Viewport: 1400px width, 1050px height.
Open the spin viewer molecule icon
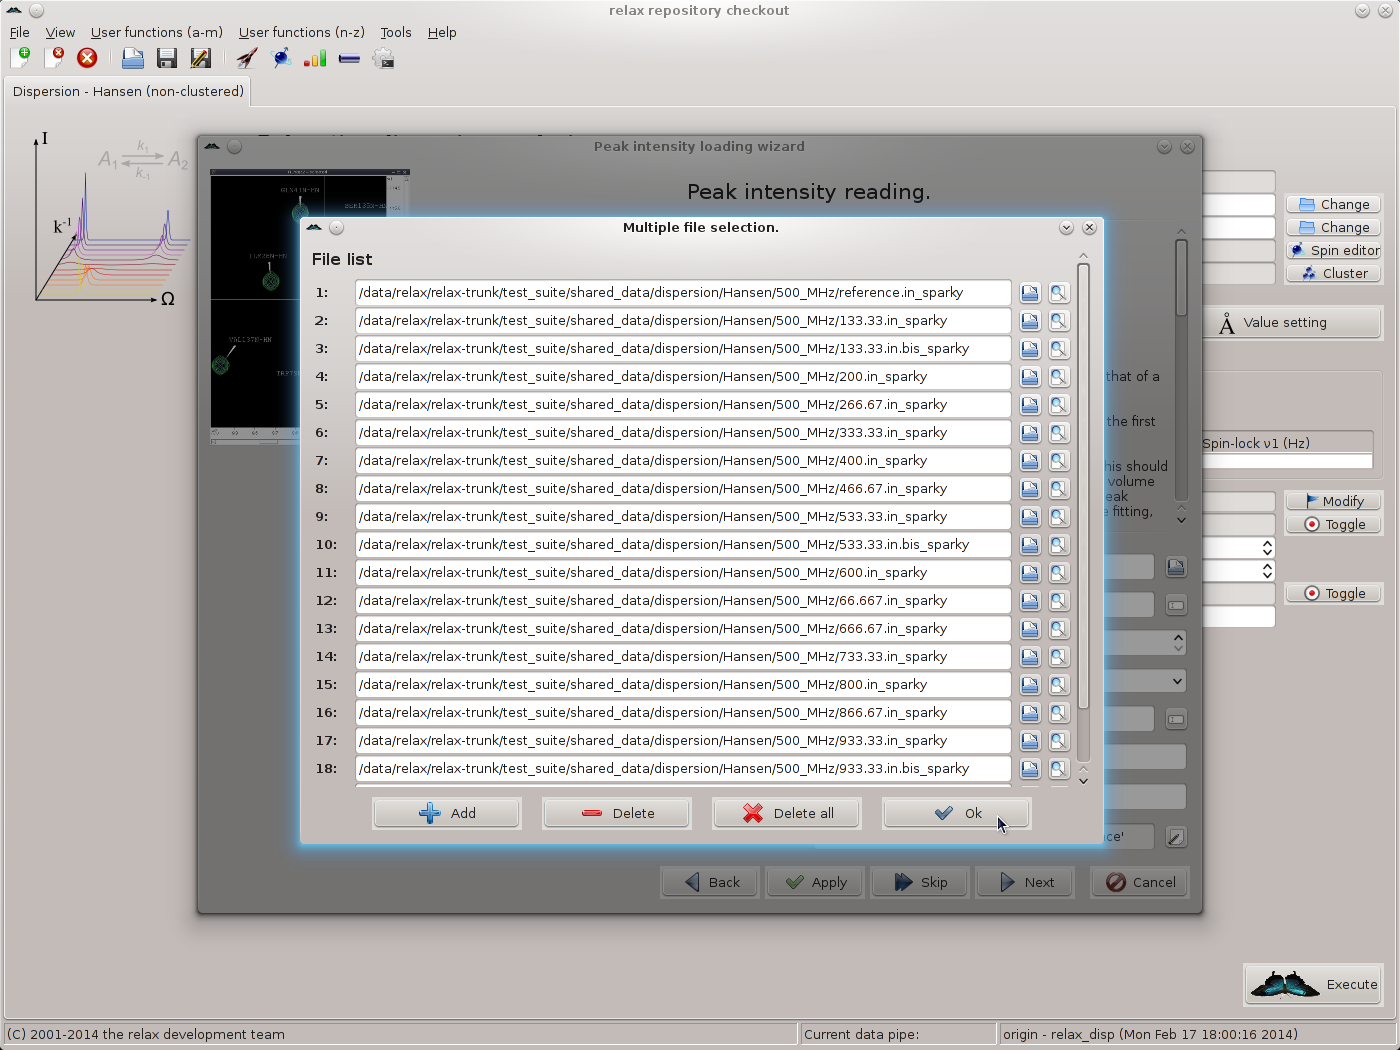(282, 58)
